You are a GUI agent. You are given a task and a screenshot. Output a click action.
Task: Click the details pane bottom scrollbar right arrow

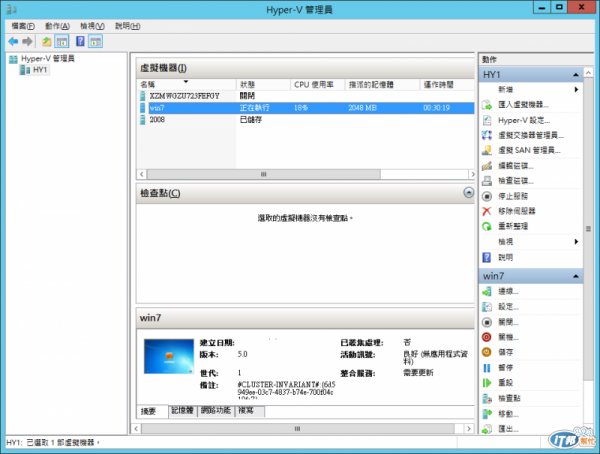click(469, 429)
